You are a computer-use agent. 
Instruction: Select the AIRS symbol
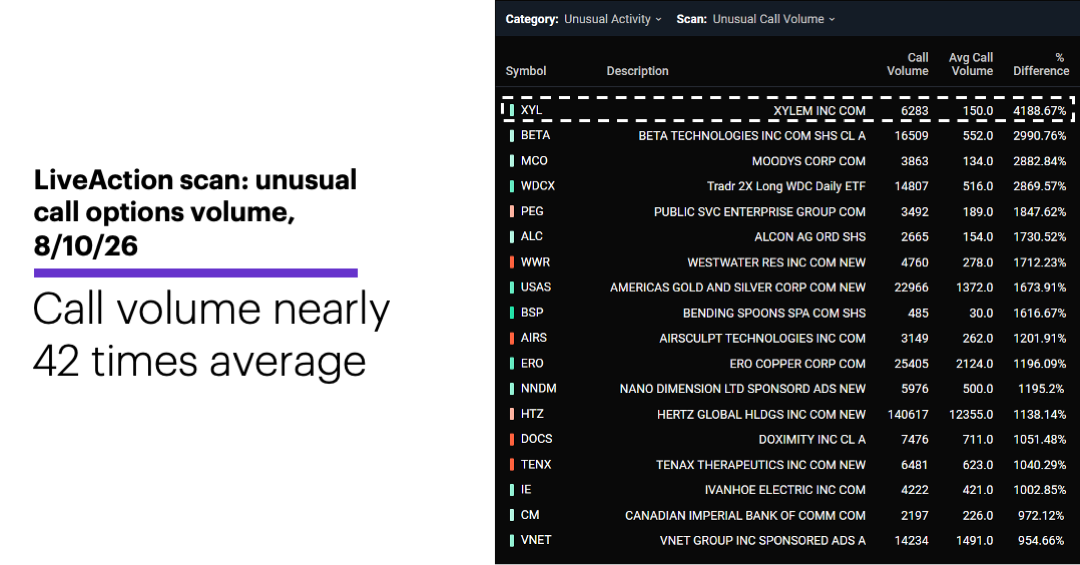(534, 338)
